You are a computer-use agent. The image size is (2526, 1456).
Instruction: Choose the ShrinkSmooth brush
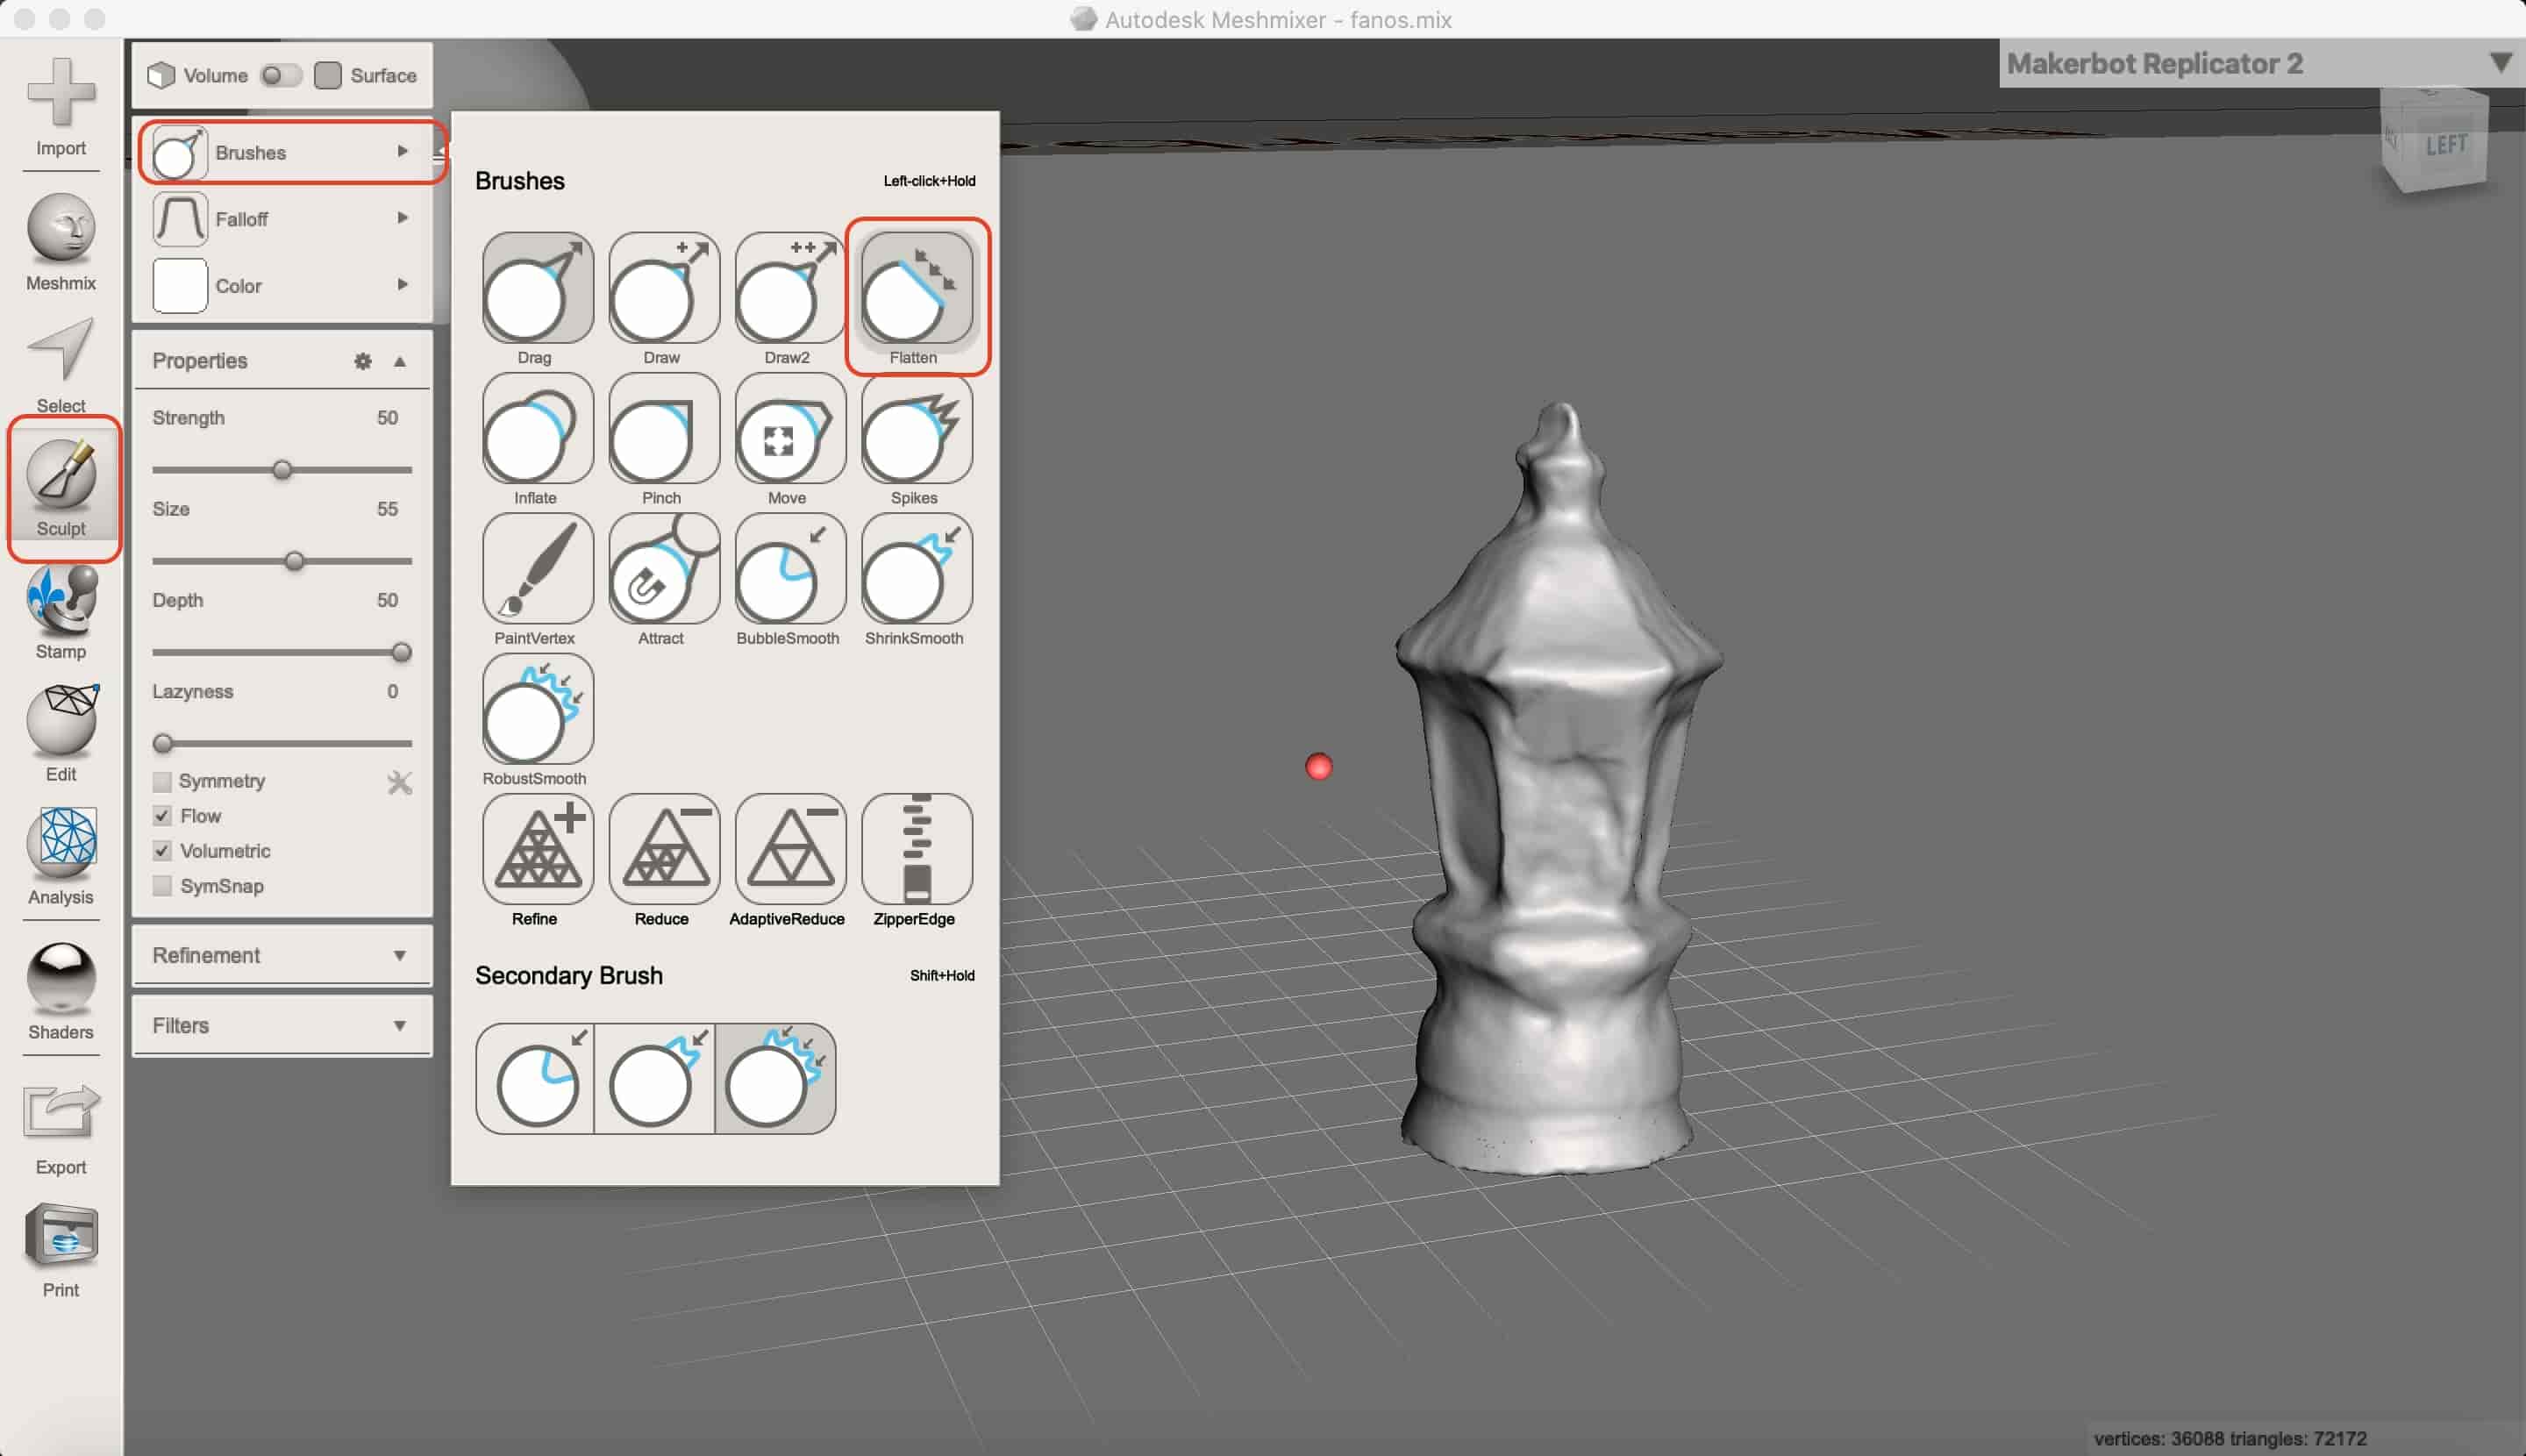[x=916, y=568]
